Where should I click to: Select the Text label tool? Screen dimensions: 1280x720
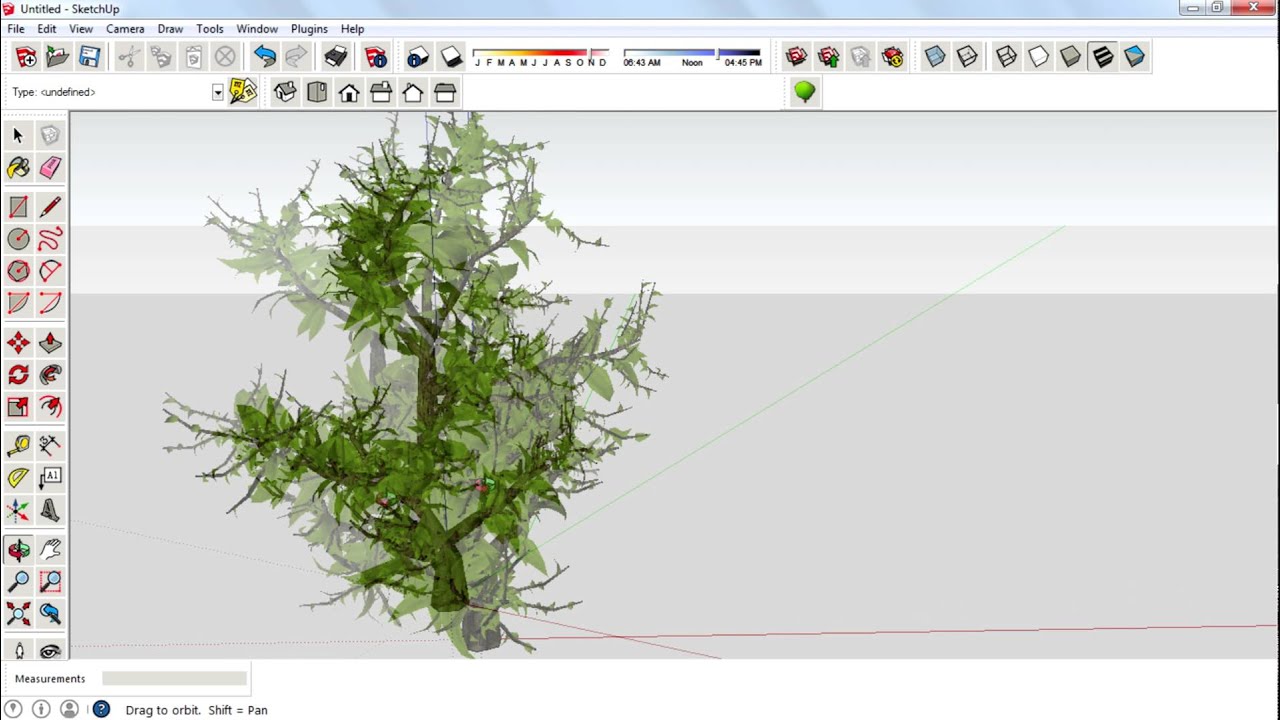click(50, 478)
